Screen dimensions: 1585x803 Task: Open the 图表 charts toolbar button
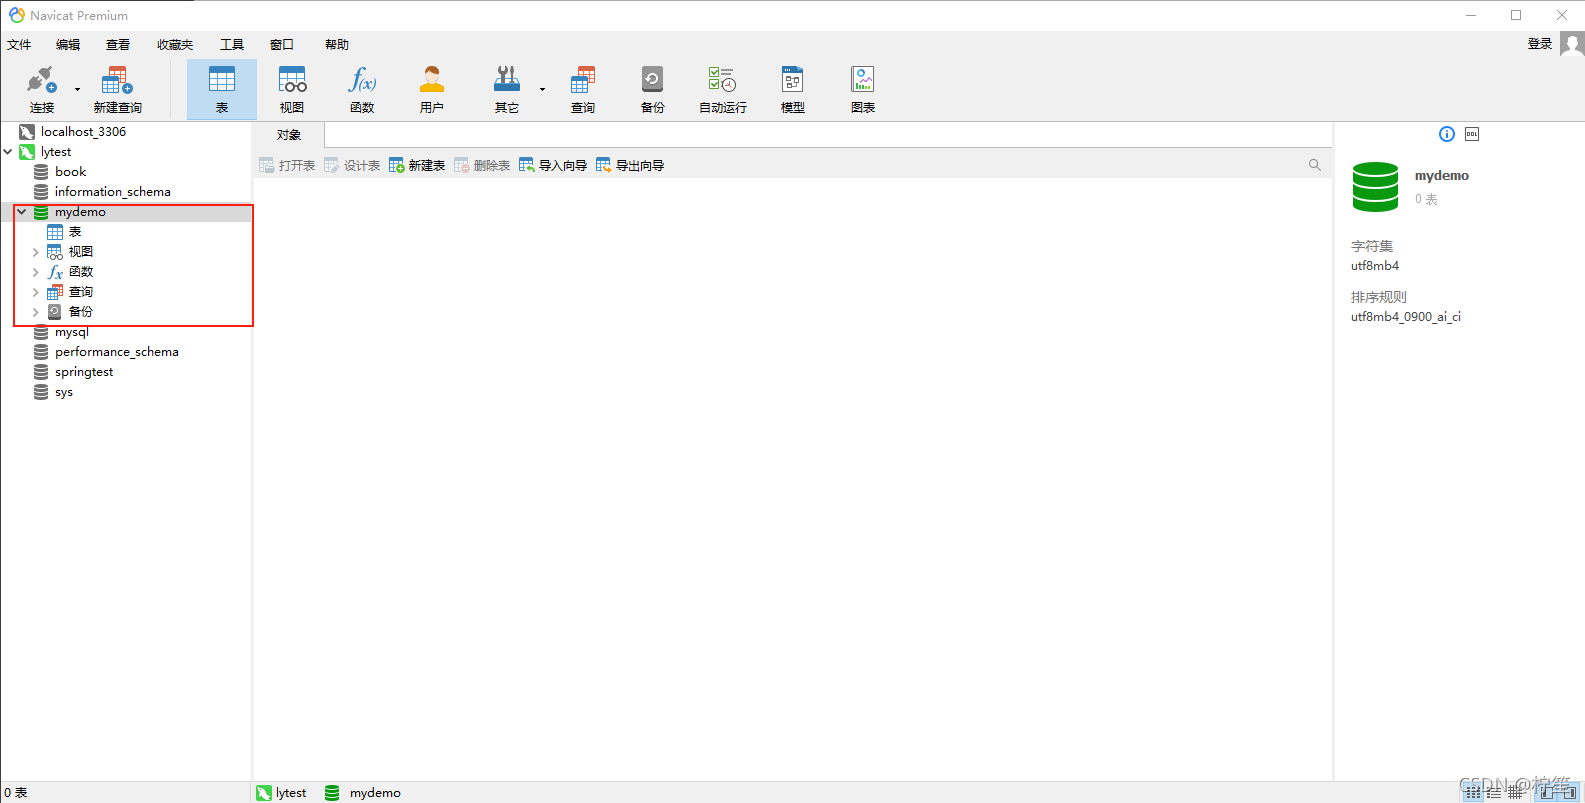863,89
